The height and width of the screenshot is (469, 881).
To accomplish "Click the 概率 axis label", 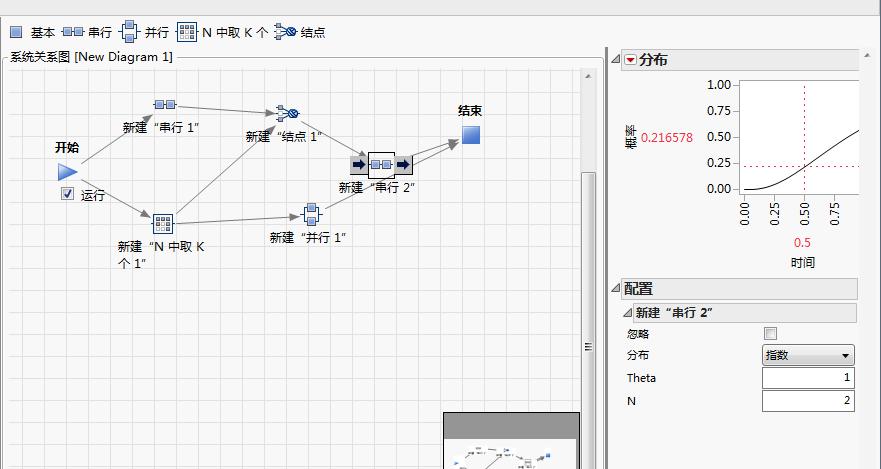I will [x=630, y=138].
